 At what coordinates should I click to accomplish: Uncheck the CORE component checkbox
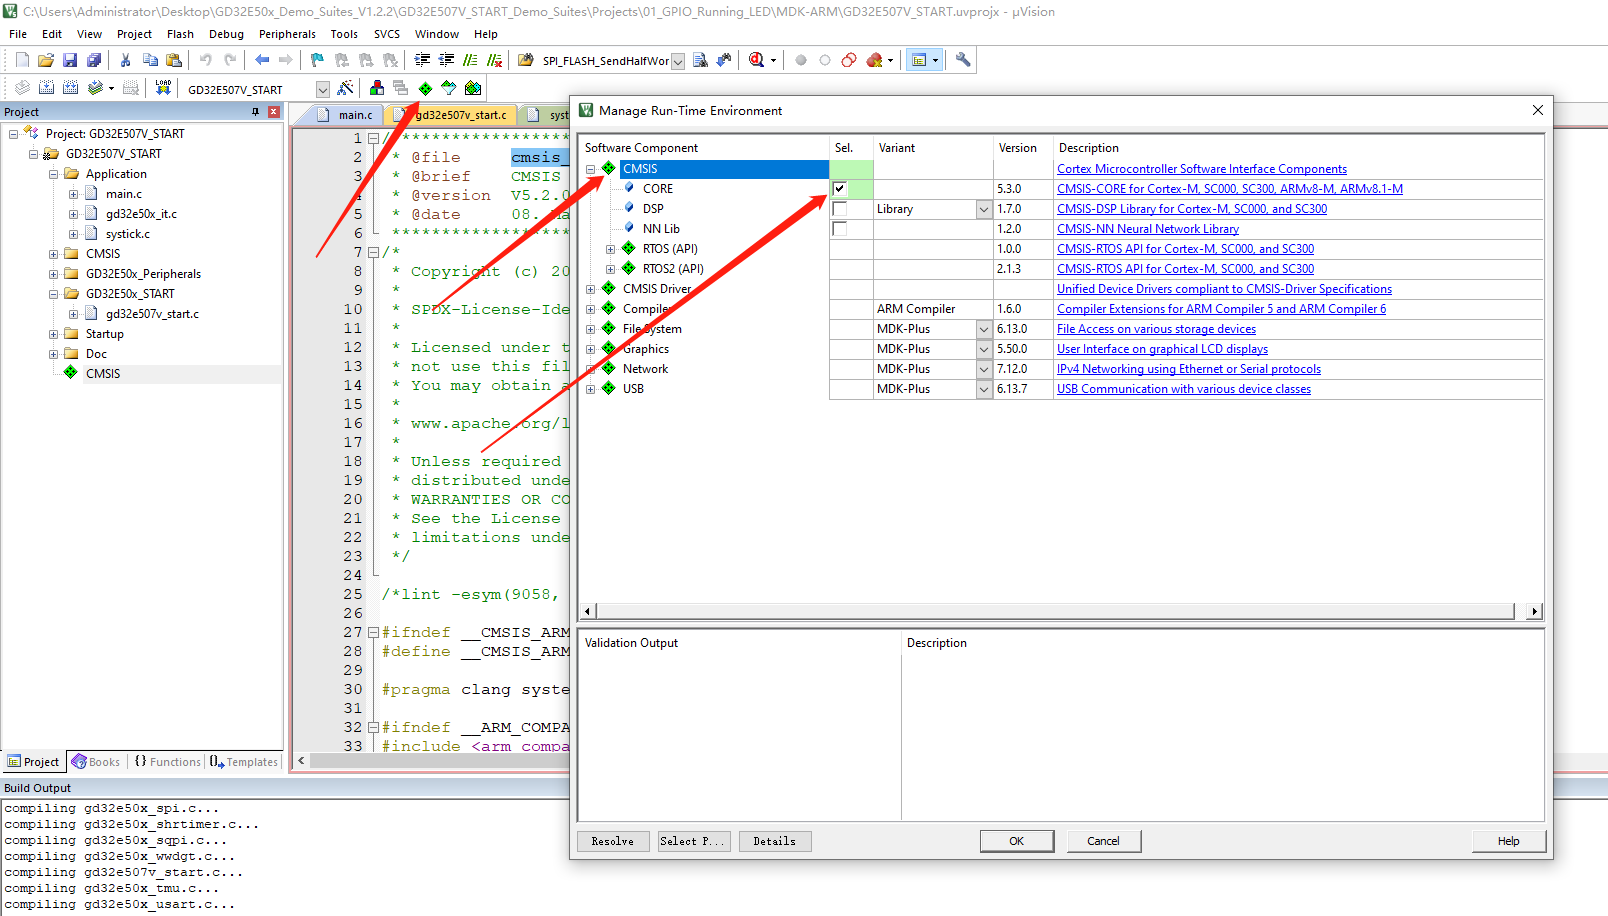coord(839,189)
